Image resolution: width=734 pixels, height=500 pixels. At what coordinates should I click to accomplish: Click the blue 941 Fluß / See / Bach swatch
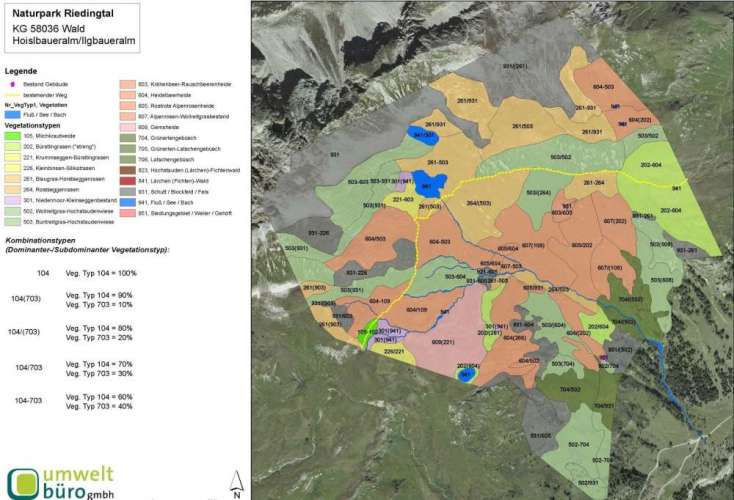pos(127,202)
